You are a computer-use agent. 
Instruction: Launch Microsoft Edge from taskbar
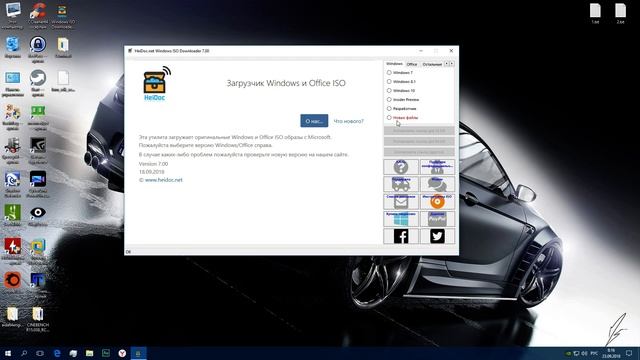pyautogui.click(x=57, y=353)
